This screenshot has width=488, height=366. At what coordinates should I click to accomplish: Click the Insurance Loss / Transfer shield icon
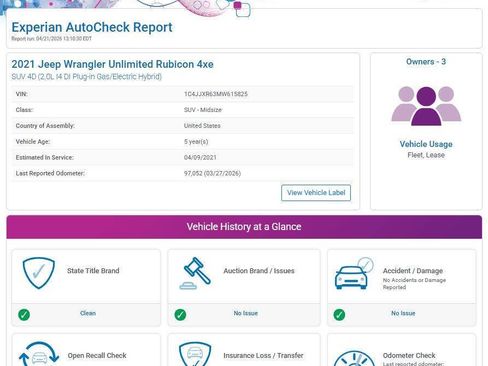tap(195, 354)
